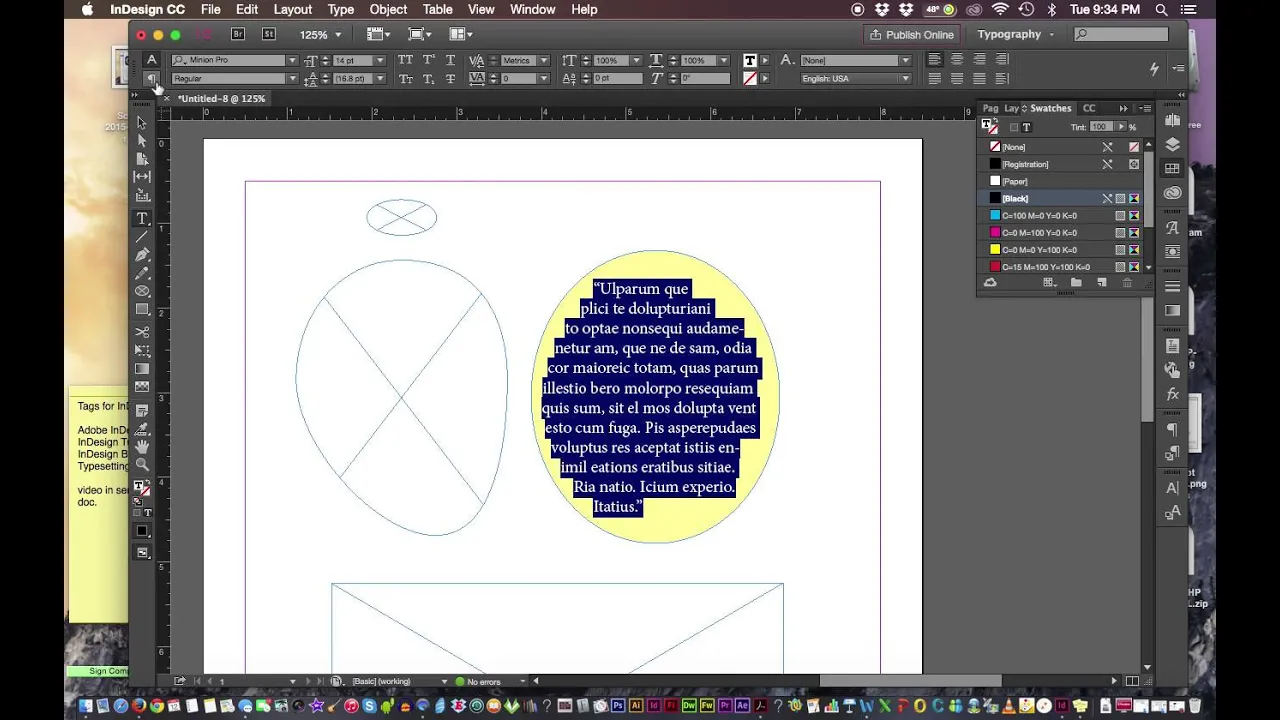Open the Layers panel icon in dock
Viewport: 1280px width, 720px height.
click(x=1172, y=145)
